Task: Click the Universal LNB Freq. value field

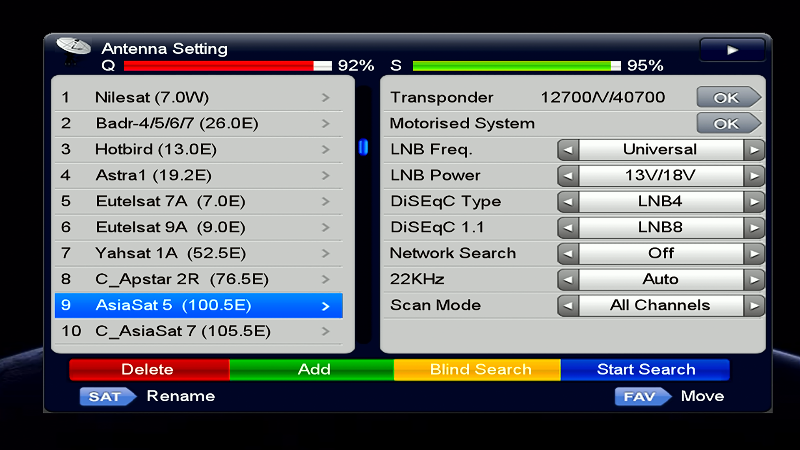Action: tap(661, 149)
